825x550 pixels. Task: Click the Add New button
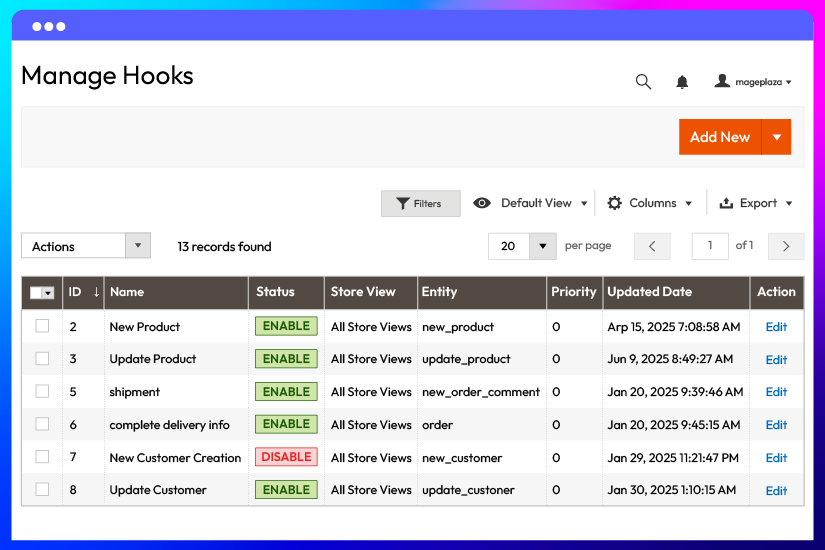tap(719, 137)
